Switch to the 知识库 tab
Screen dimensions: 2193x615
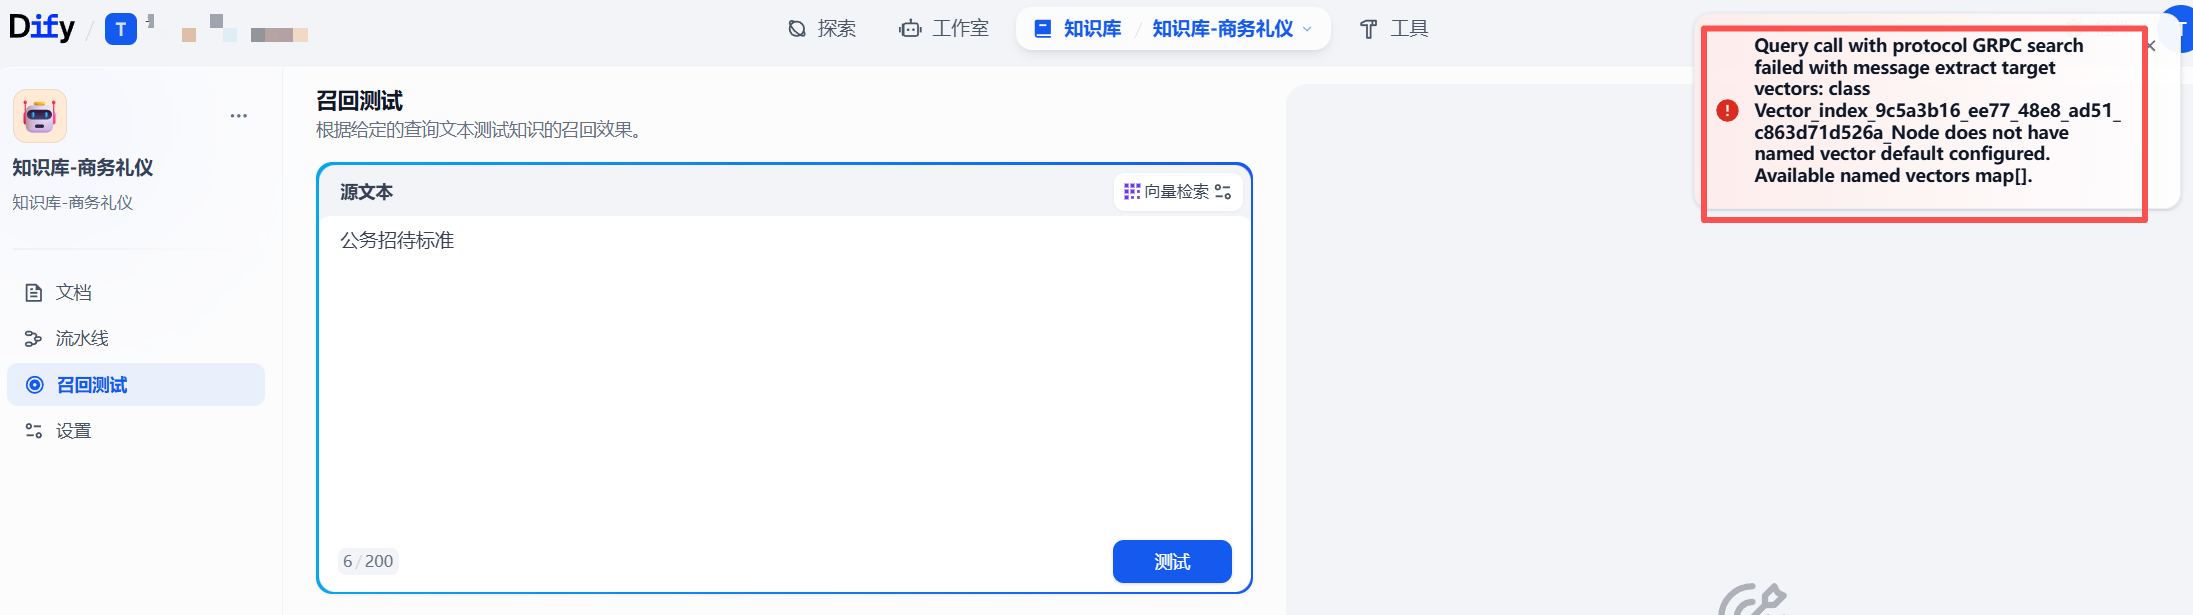pos(1078,29)
